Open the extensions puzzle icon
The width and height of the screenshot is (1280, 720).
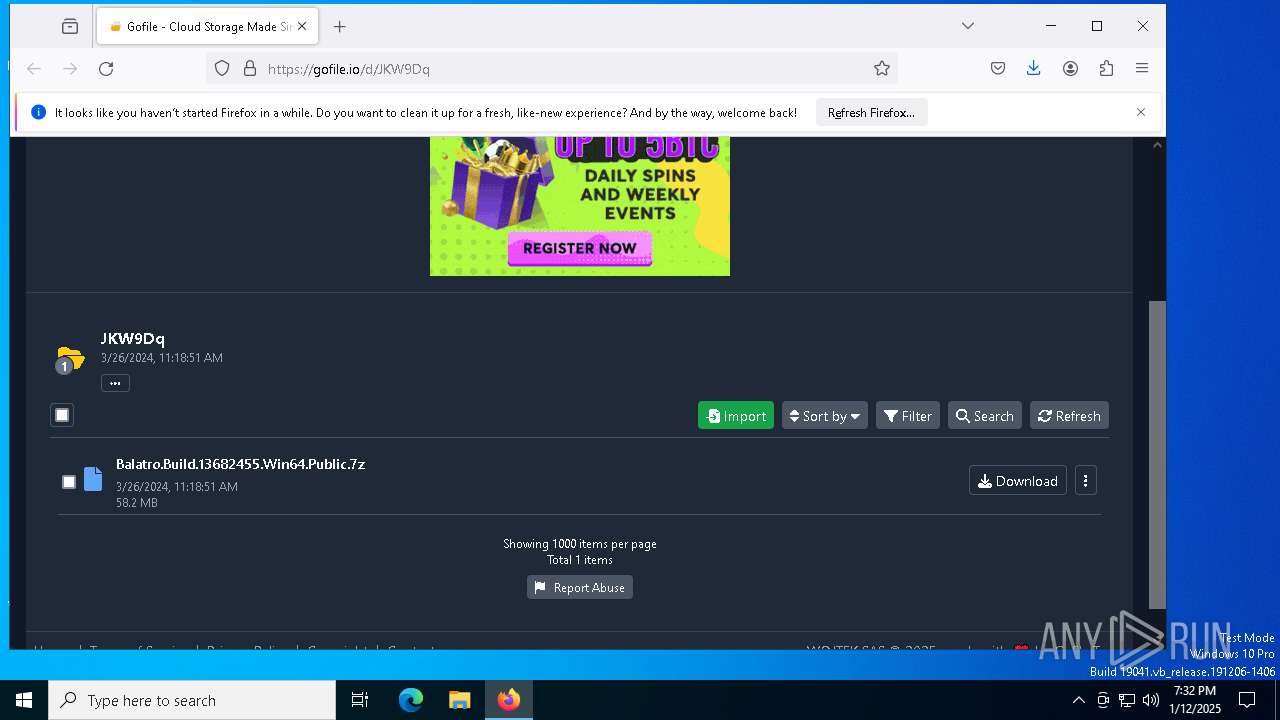coord(1106,68)
